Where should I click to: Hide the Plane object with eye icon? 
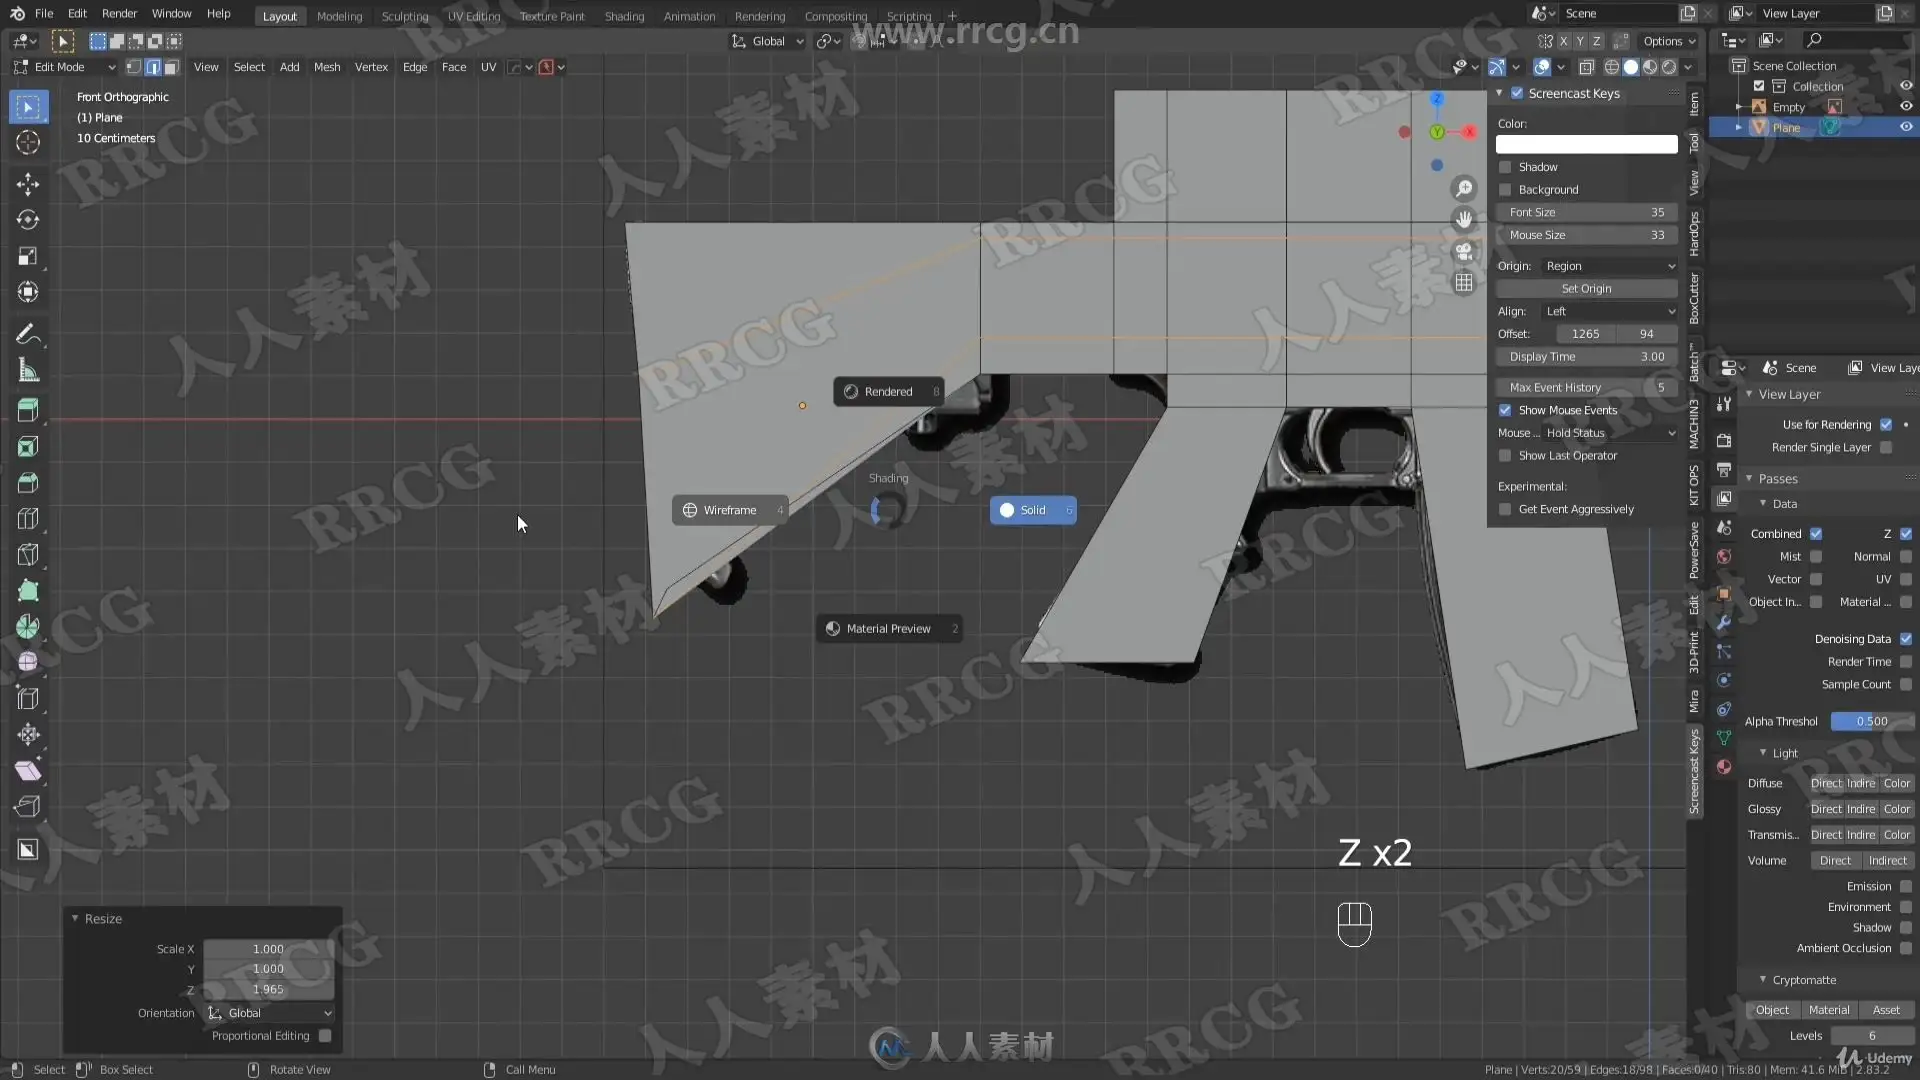pyautogui.click(x=1906, y=127)
